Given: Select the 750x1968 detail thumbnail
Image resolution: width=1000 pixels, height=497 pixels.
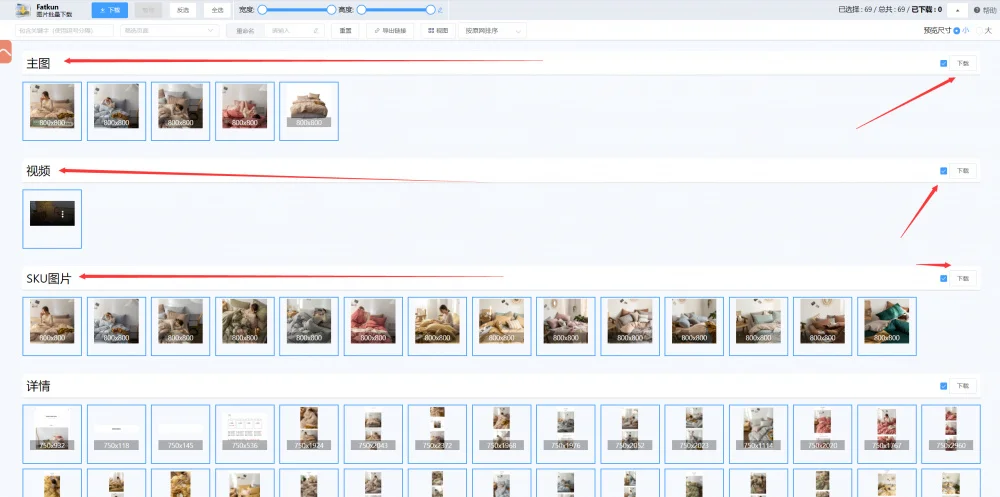Looking at the screenshot, I should (501, 434).
